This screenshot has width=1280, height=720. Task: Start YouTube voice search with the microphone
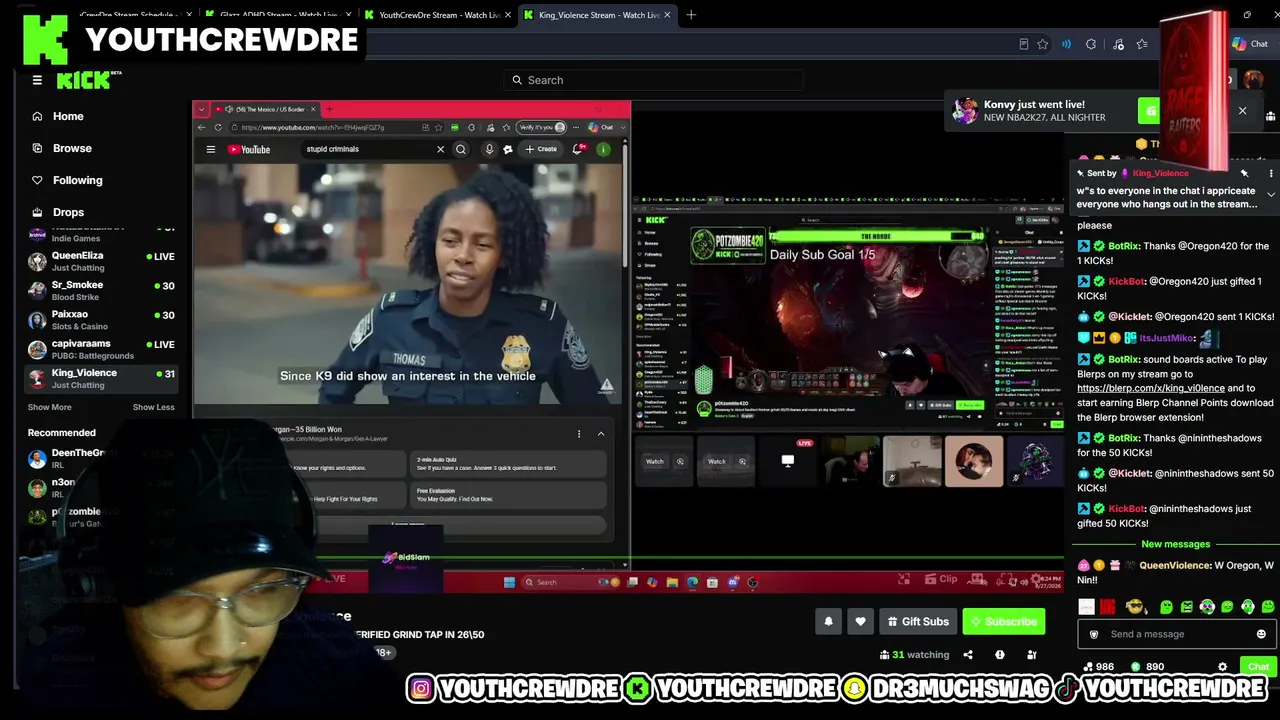489,149
